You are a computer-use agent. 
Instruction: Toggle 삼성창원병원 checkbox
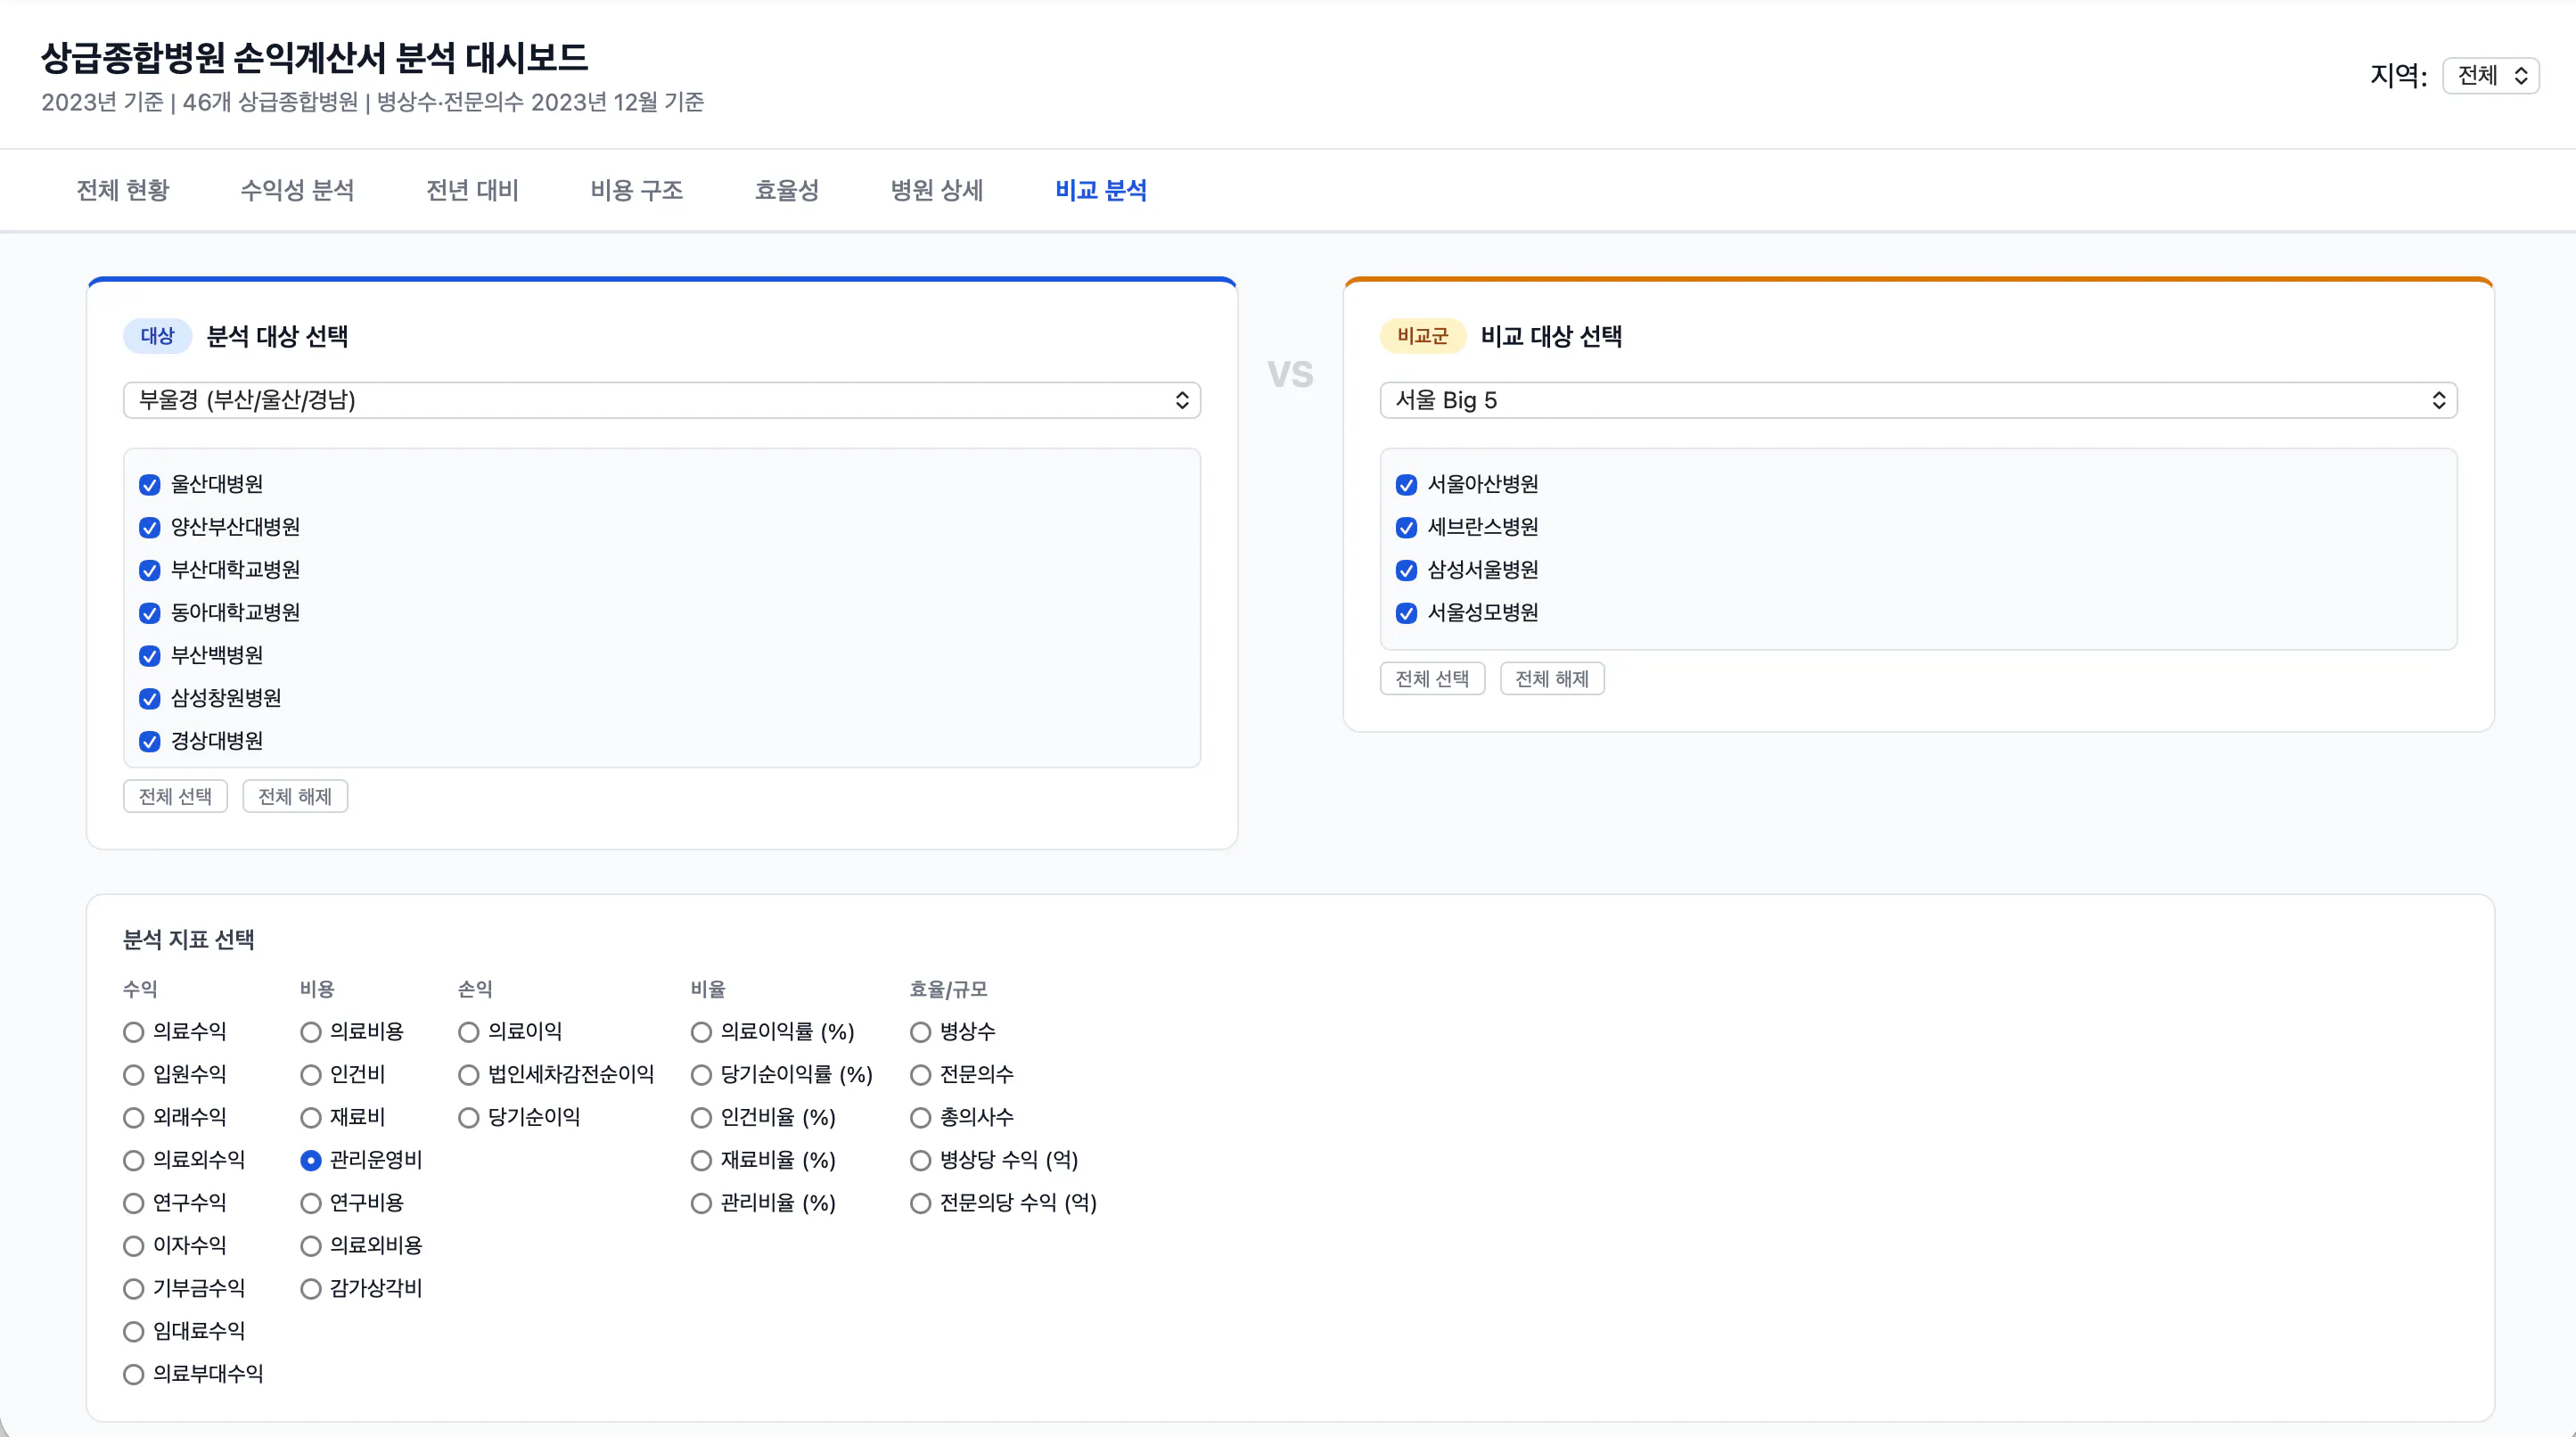coord(150,699)
